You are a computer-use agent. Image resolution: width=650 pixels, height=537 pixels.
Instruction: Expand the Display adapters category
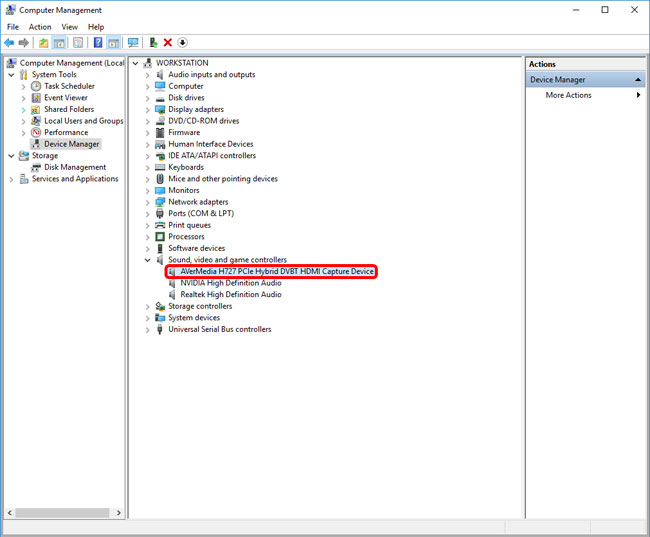pyautogui.click(x=147, y=109)
